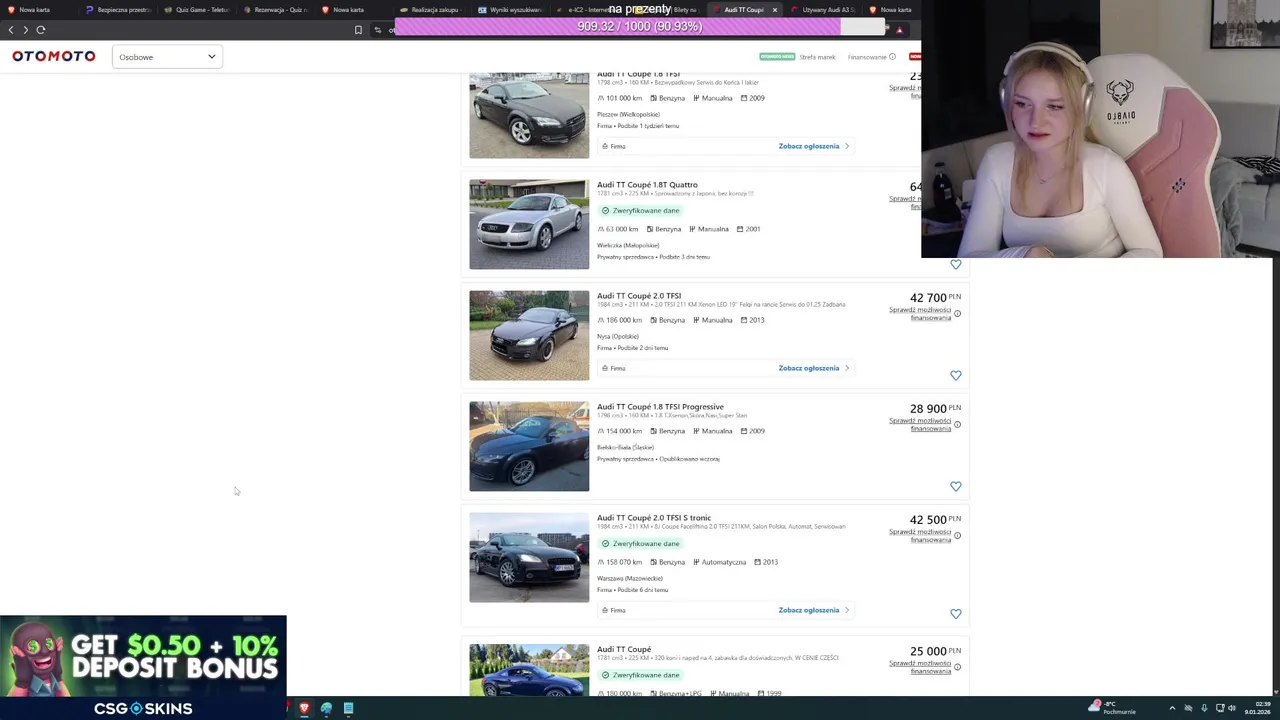Open the Audi TT Coupé 1.8T Quattro listing

[647, 185]
